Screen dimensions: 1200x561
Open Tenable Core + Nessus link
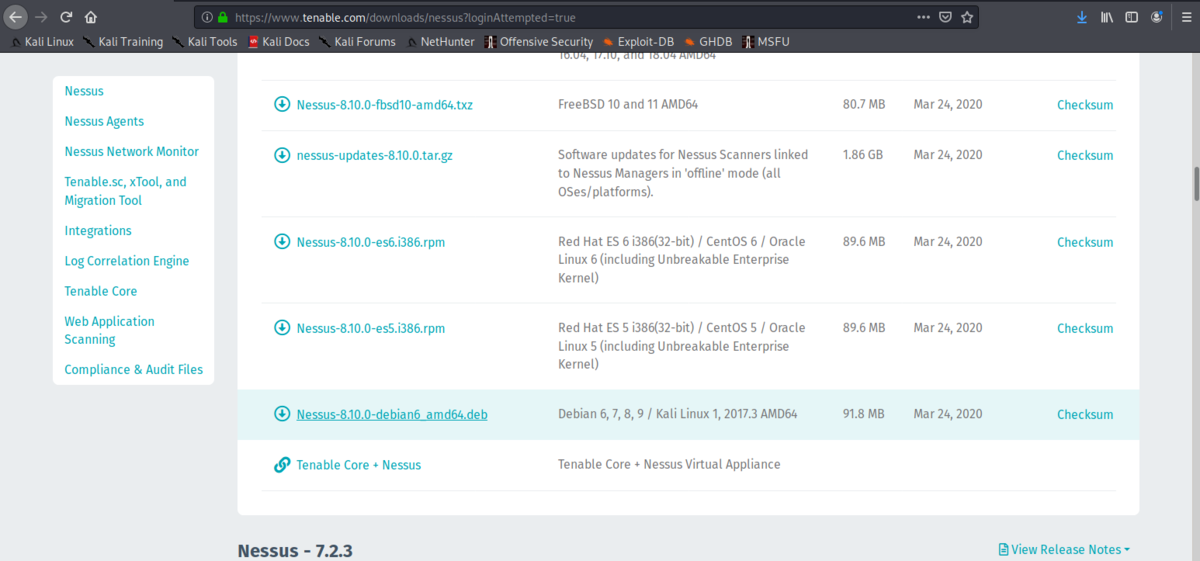(x=359, y=465)
